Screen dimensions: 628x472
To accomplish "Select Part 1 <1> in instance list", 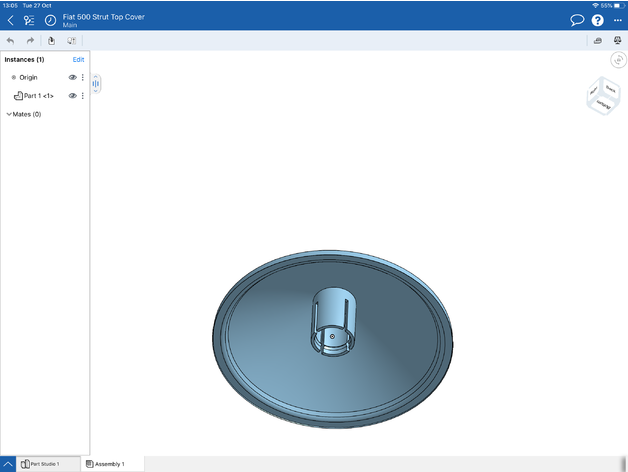I will pyautogui.click(x=45, y=96).
